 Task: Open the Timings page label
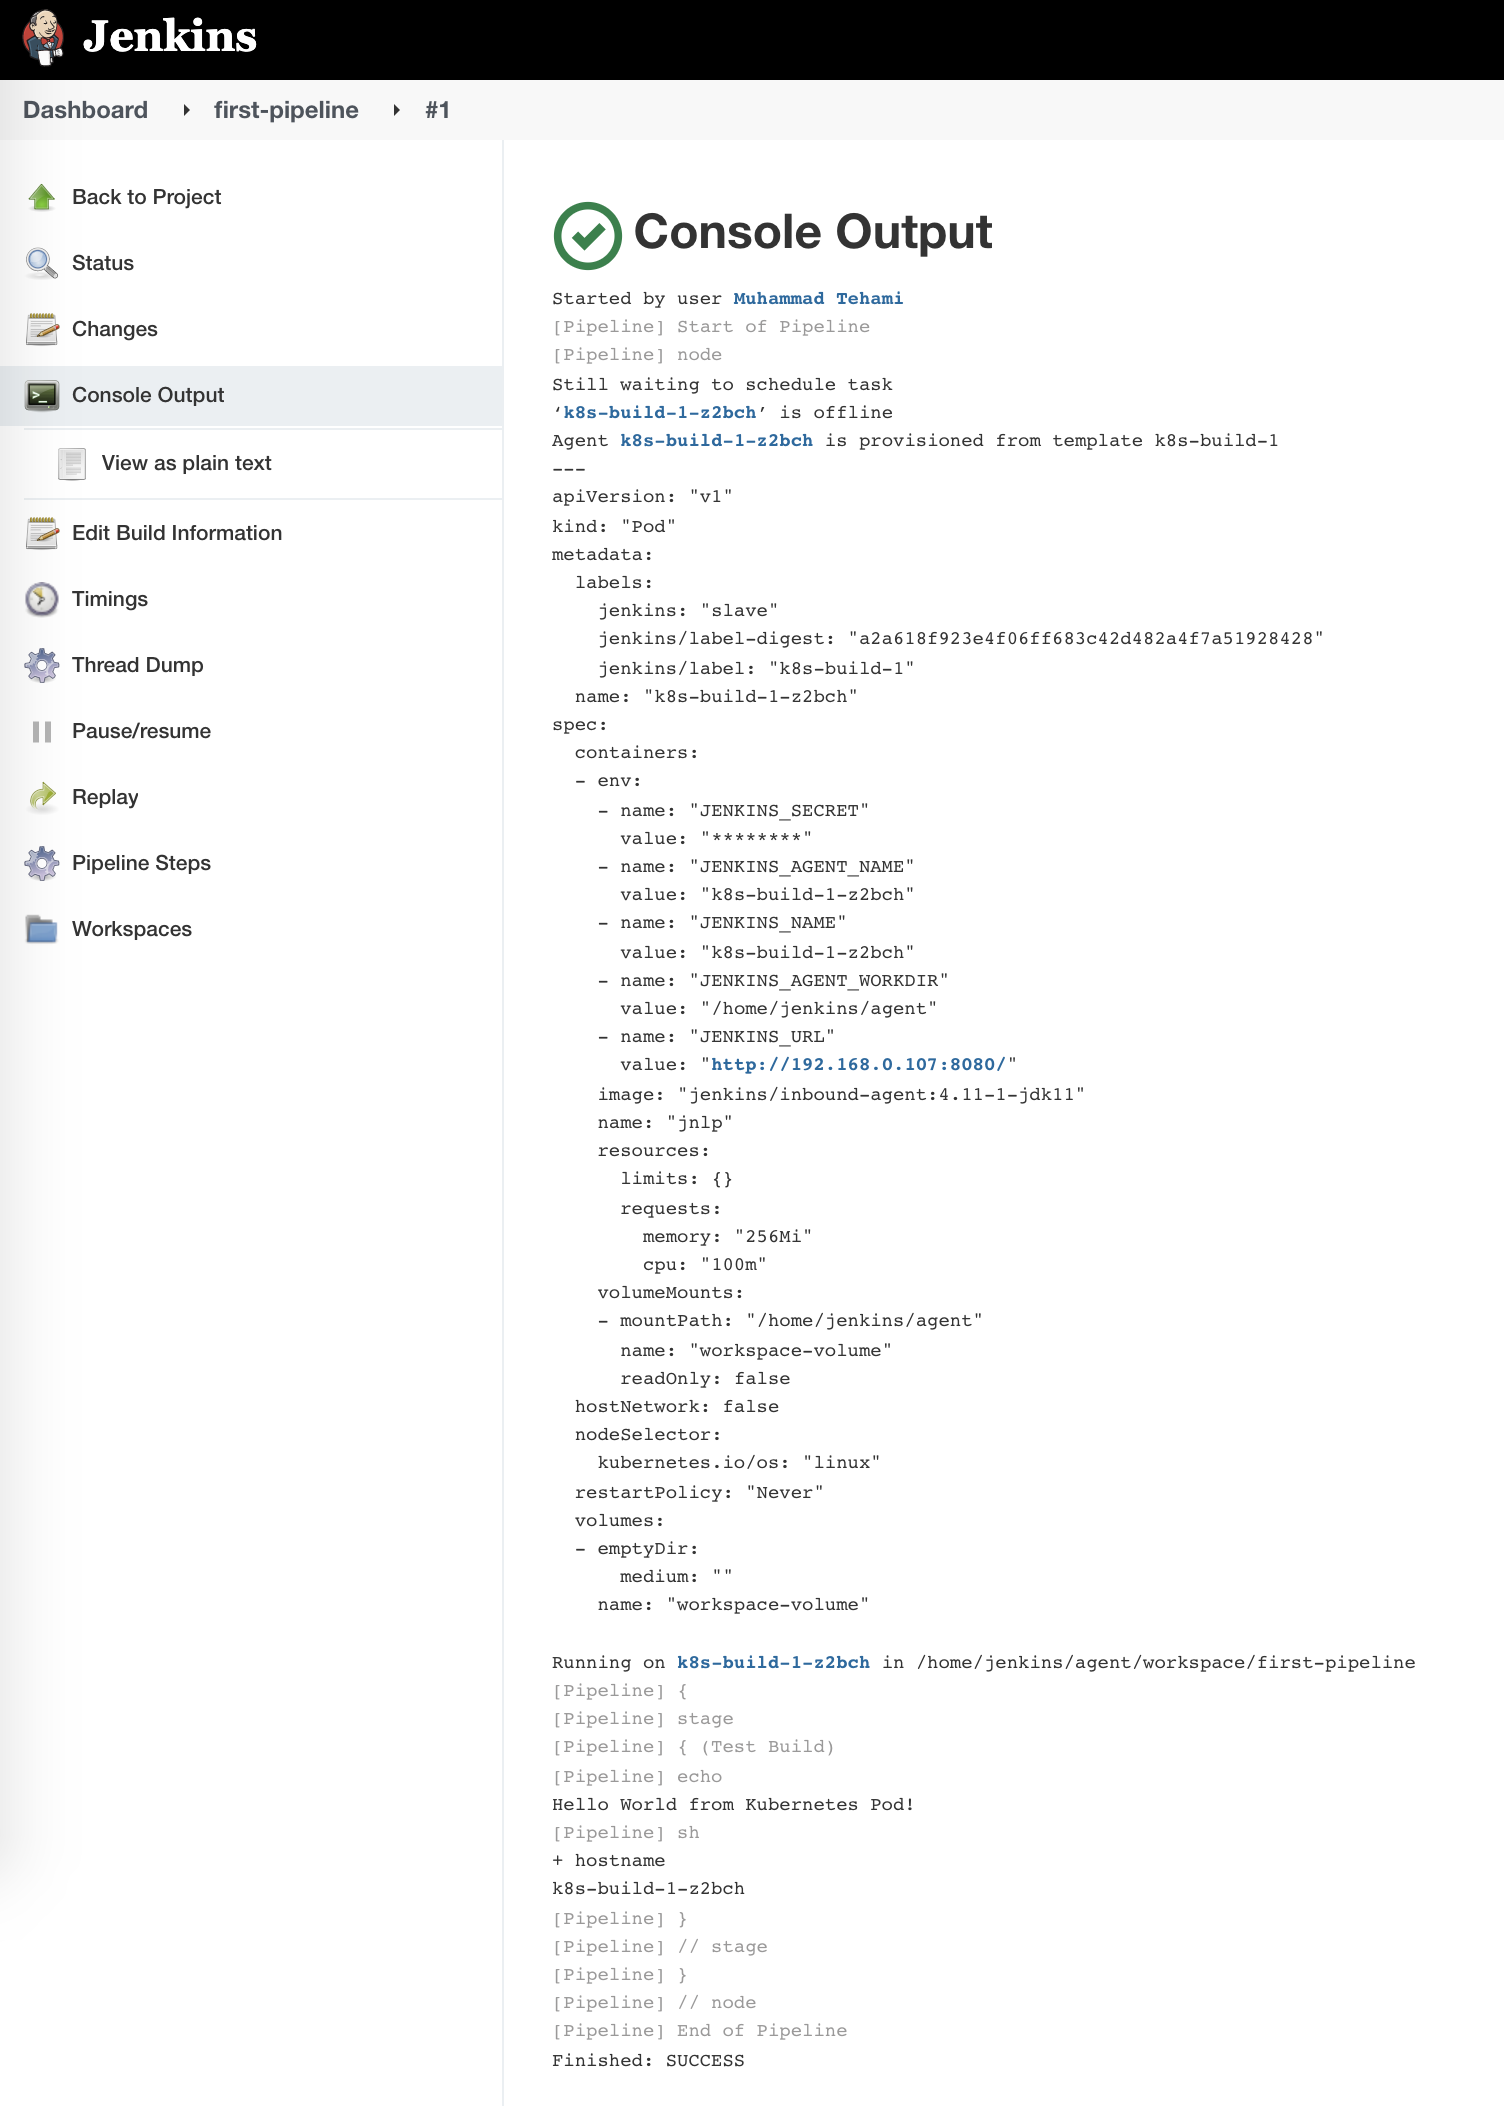pyautogui.click(x=110, y=599)
